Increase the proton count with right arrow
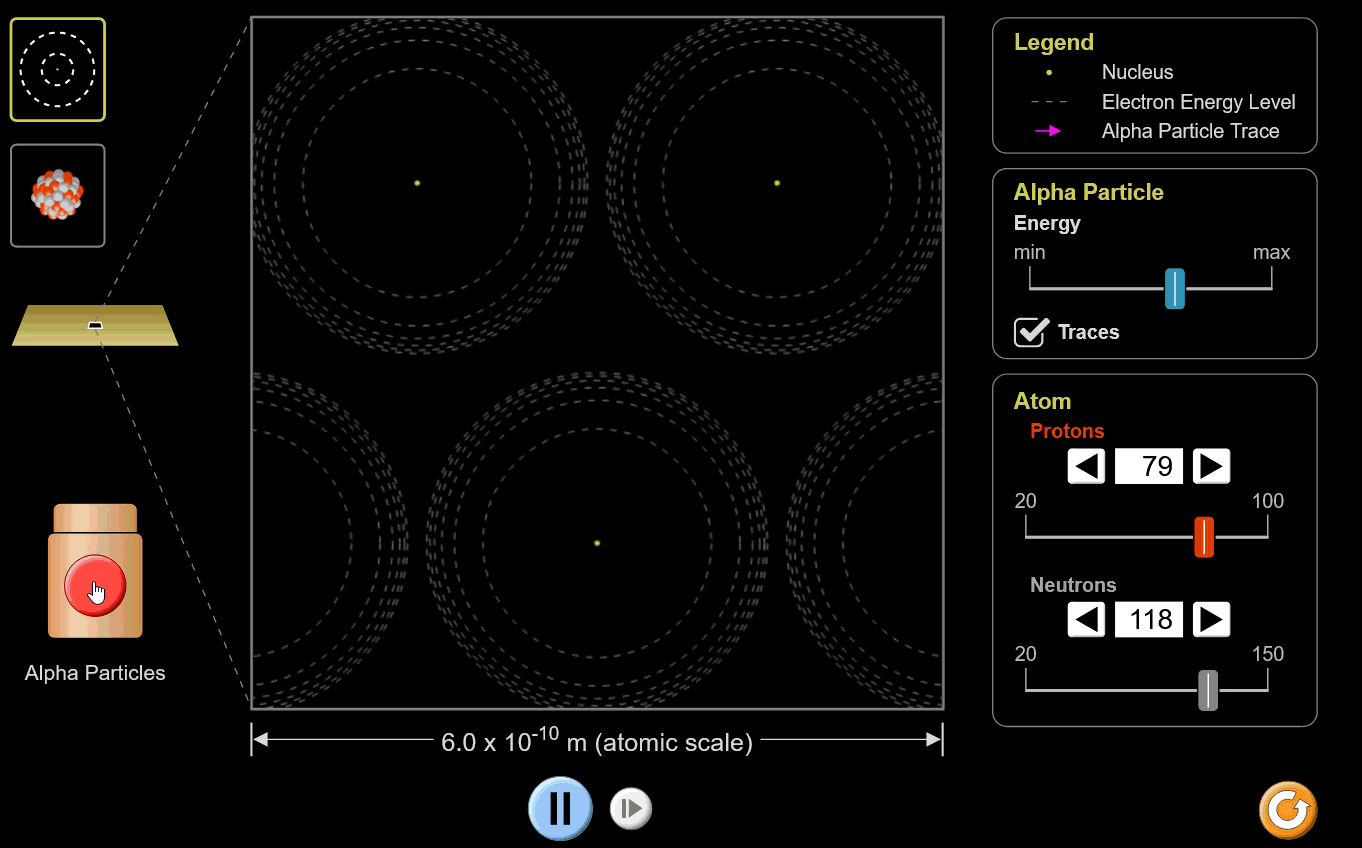 [1211, 466]
